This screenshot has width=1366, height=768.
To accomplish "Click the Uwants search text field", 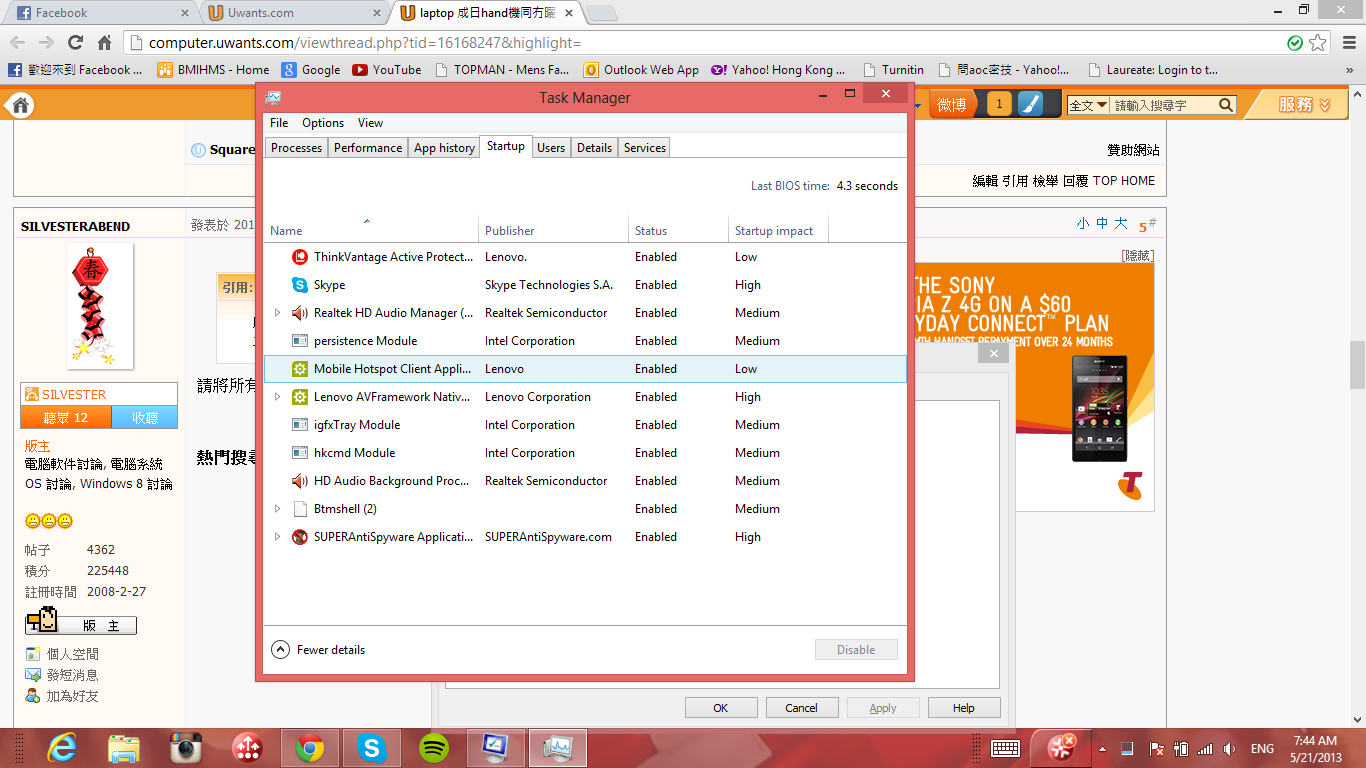I will (x=1163, y=105).
